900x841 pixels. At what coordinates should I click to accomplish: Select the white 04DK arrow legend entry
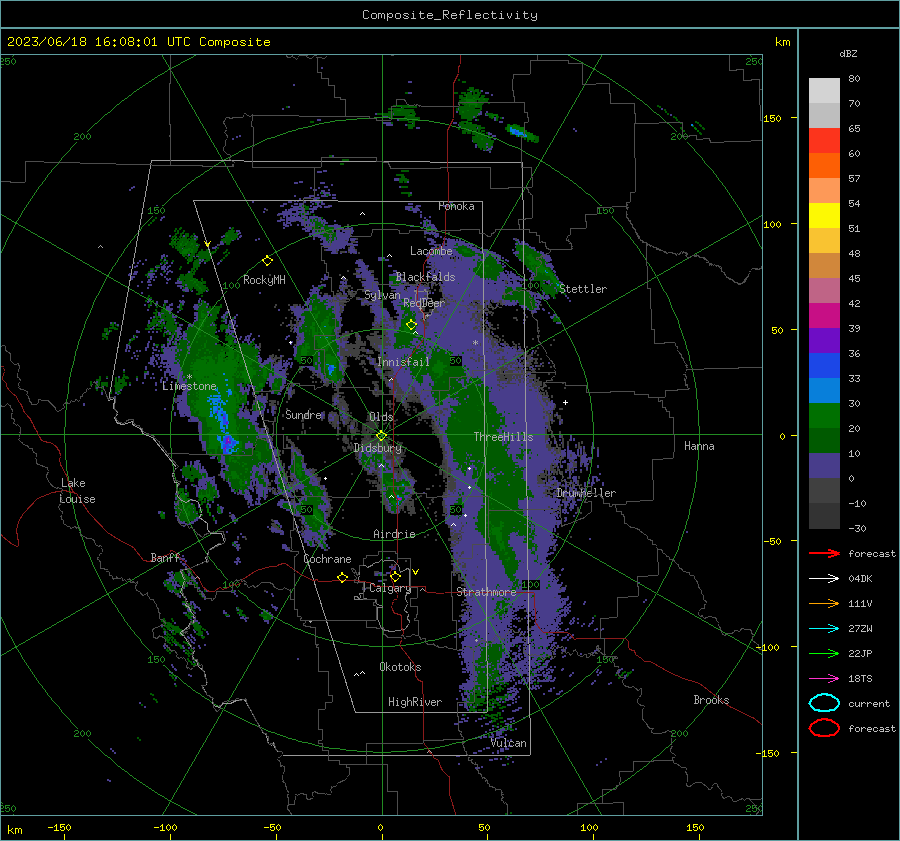point(824,578)
